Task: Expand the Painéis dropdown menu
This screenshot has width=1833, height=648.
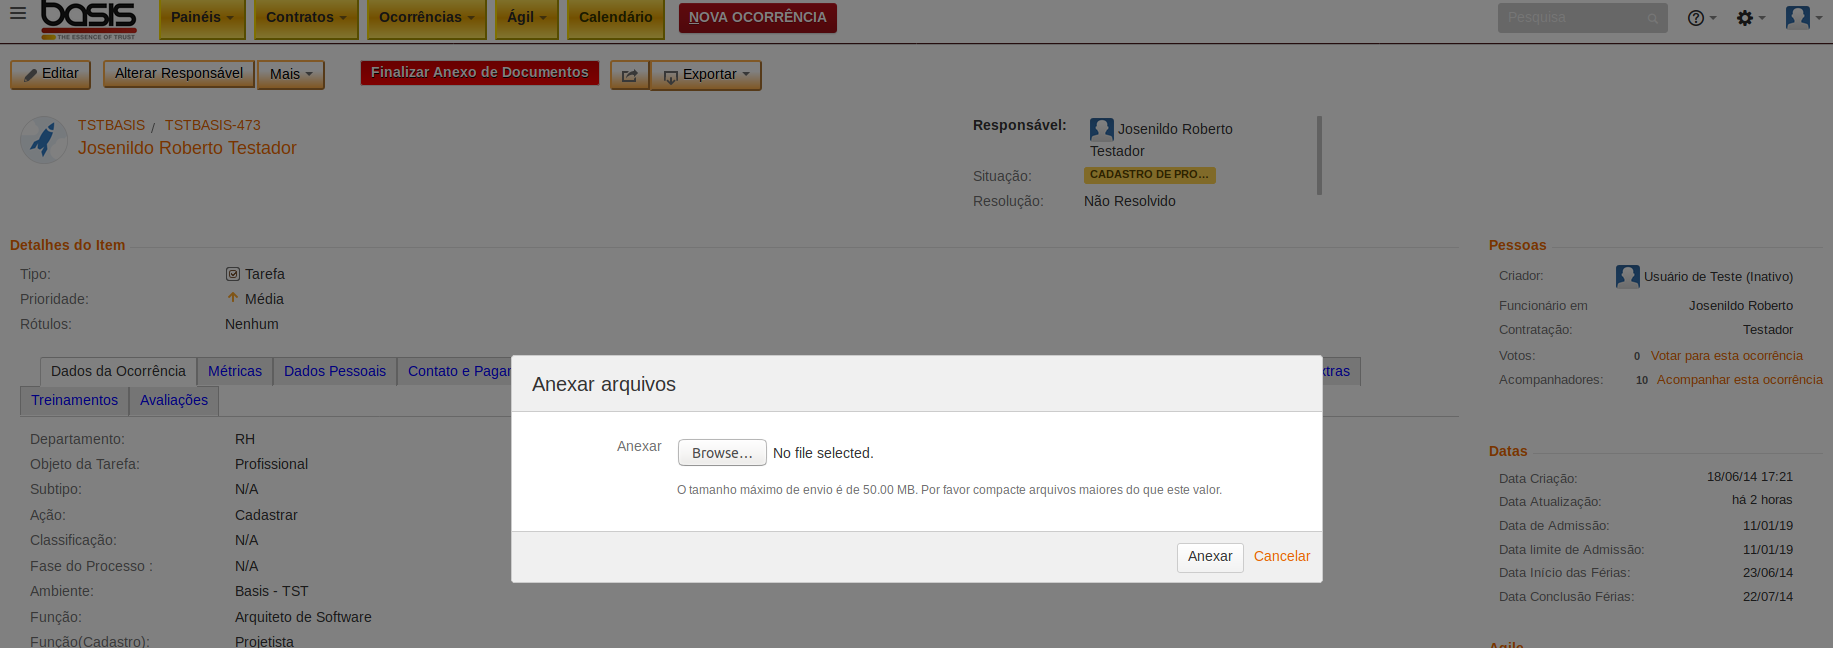Action: click(201, 18)
